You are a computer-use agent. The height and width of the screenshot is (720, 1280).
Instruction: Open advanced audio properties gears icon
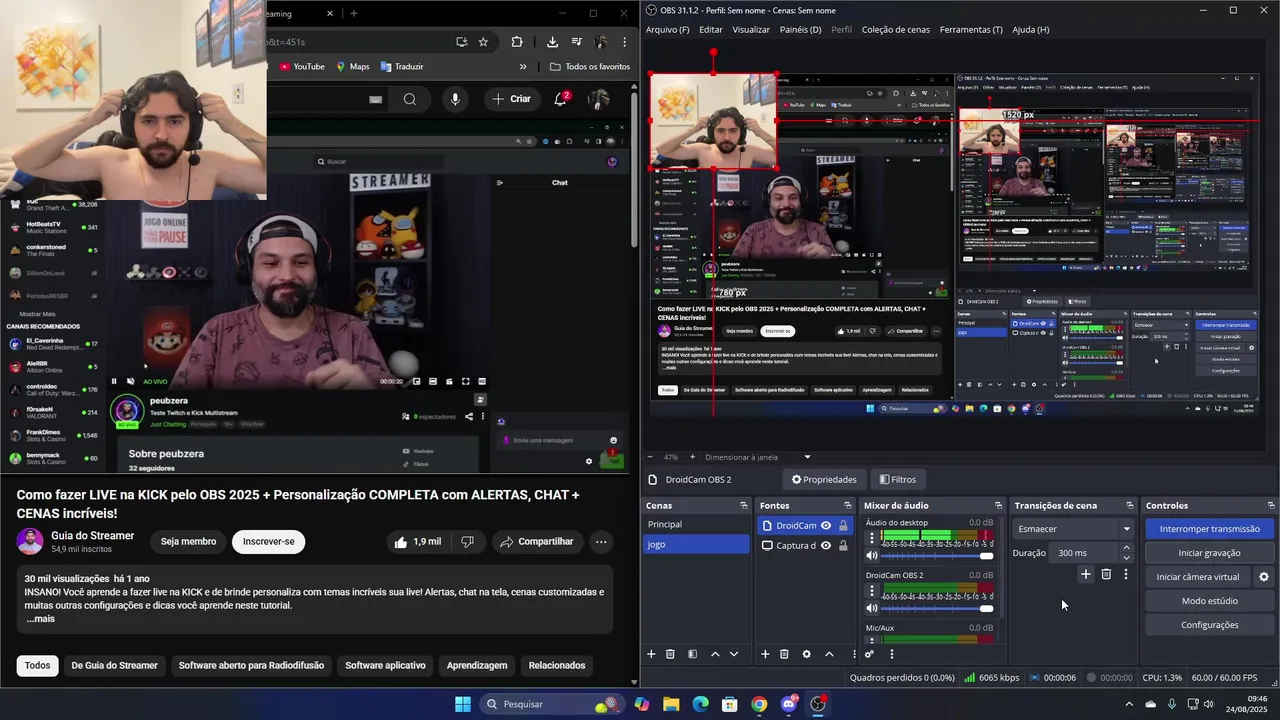[x=869, y=654]
